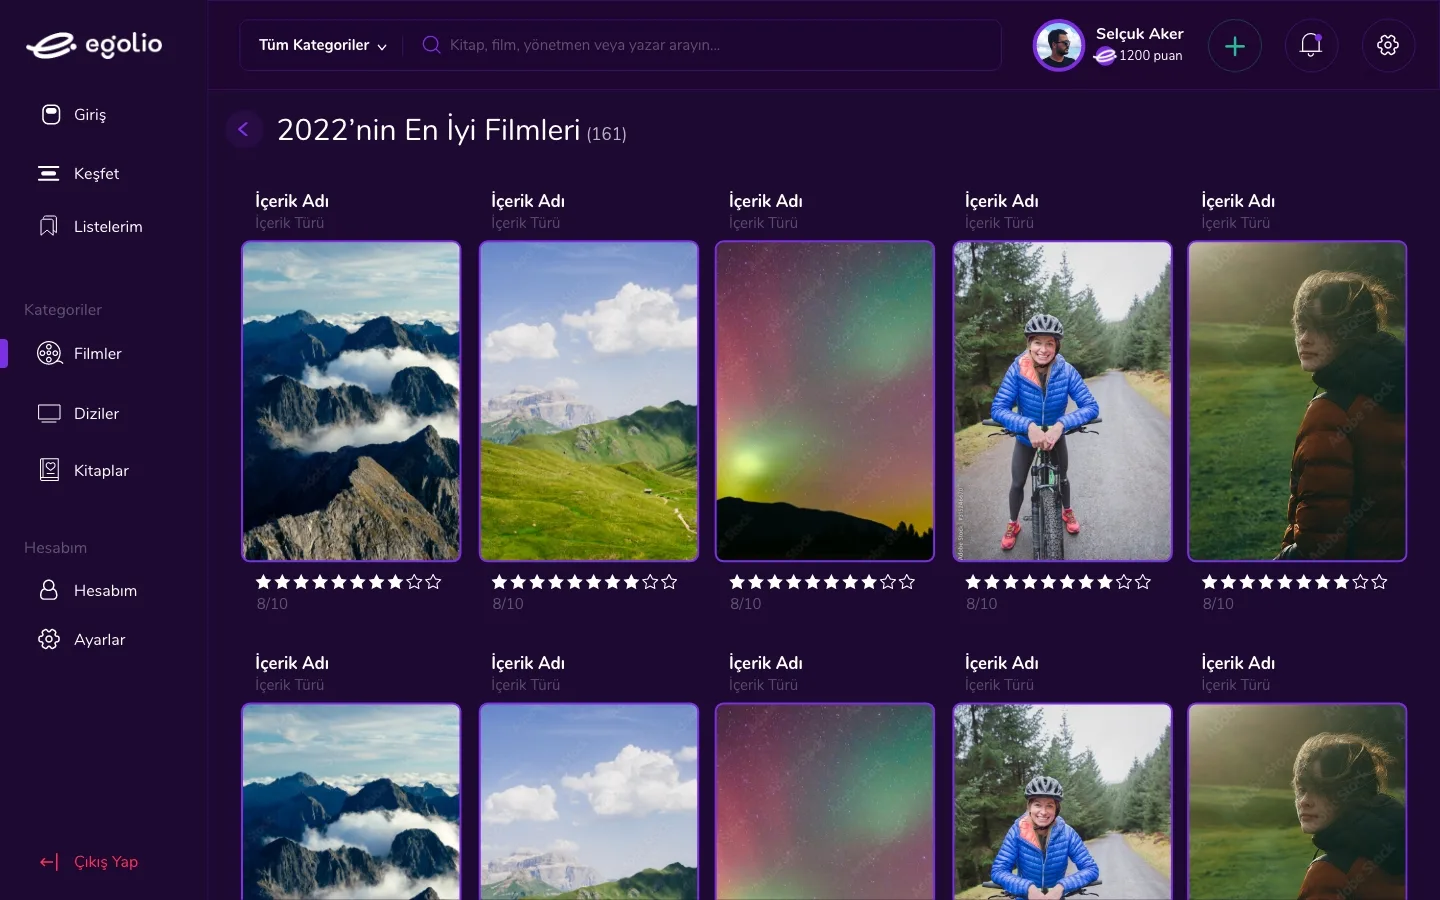Open the Listelerim menu item
The height and width of the screenshot is (900, 1440).
tap(108, 226)
